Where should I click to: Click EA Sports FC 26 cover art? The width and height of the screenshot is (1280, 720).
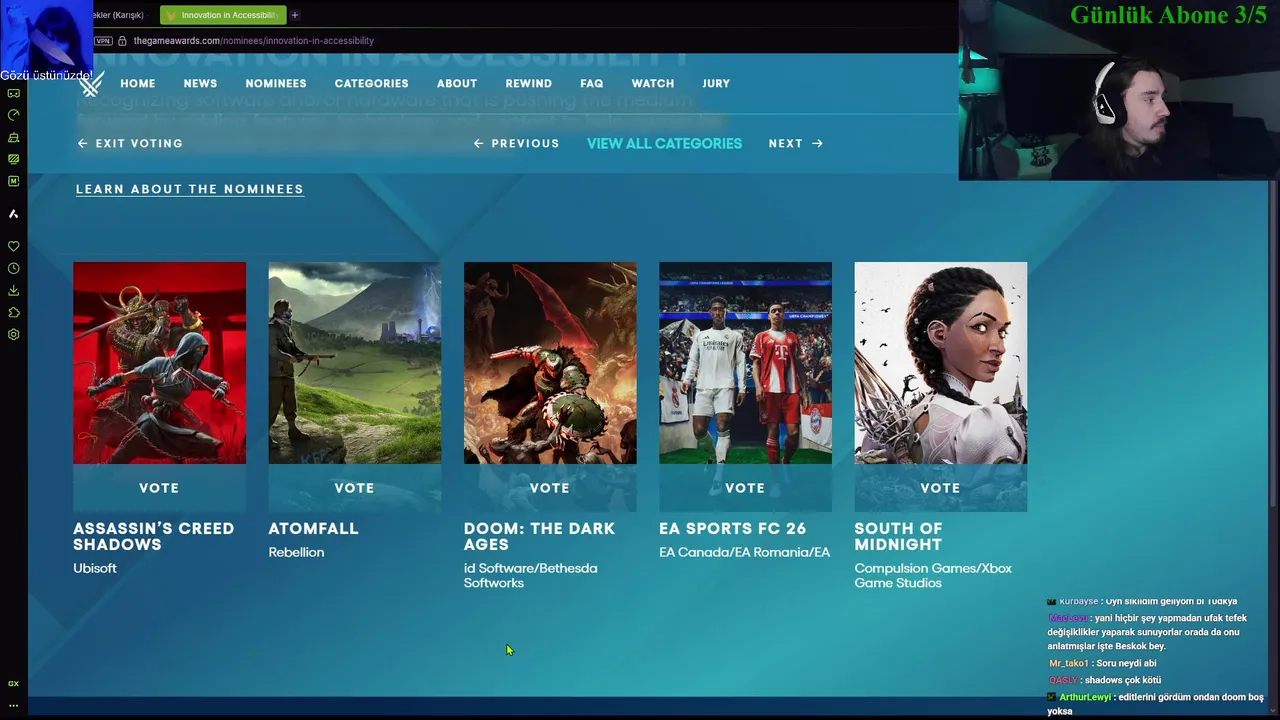(745, 363)
